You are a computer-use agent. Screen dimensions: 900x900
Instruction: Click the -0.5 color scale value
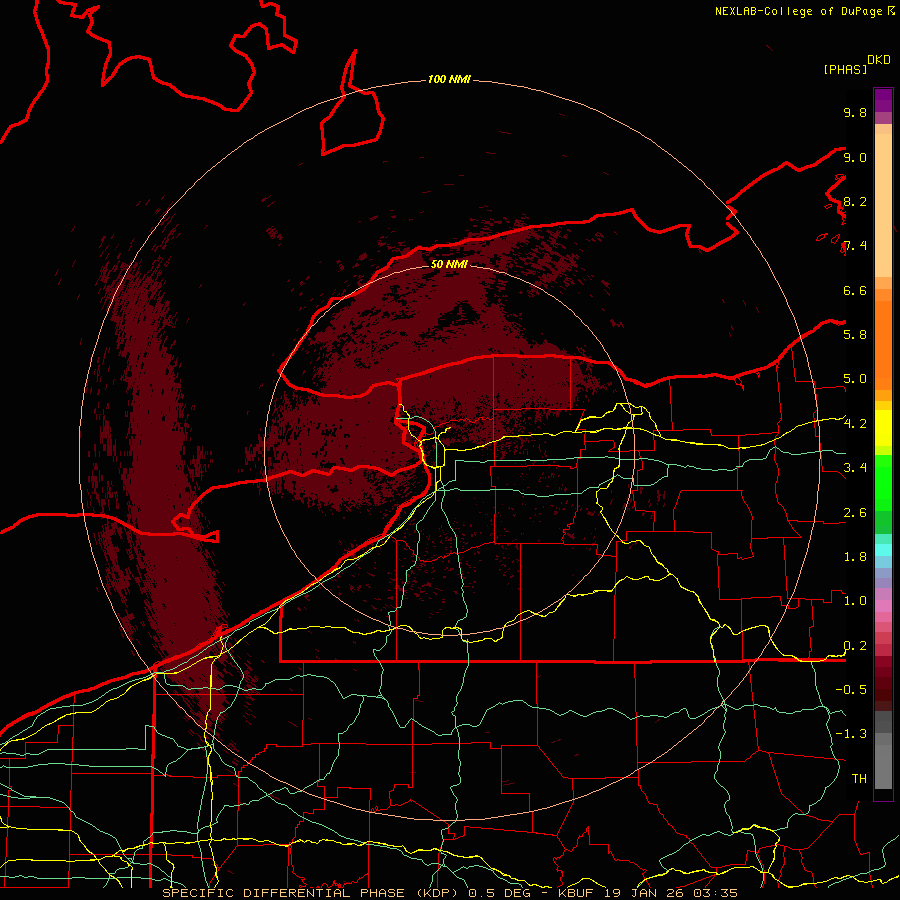851,689
